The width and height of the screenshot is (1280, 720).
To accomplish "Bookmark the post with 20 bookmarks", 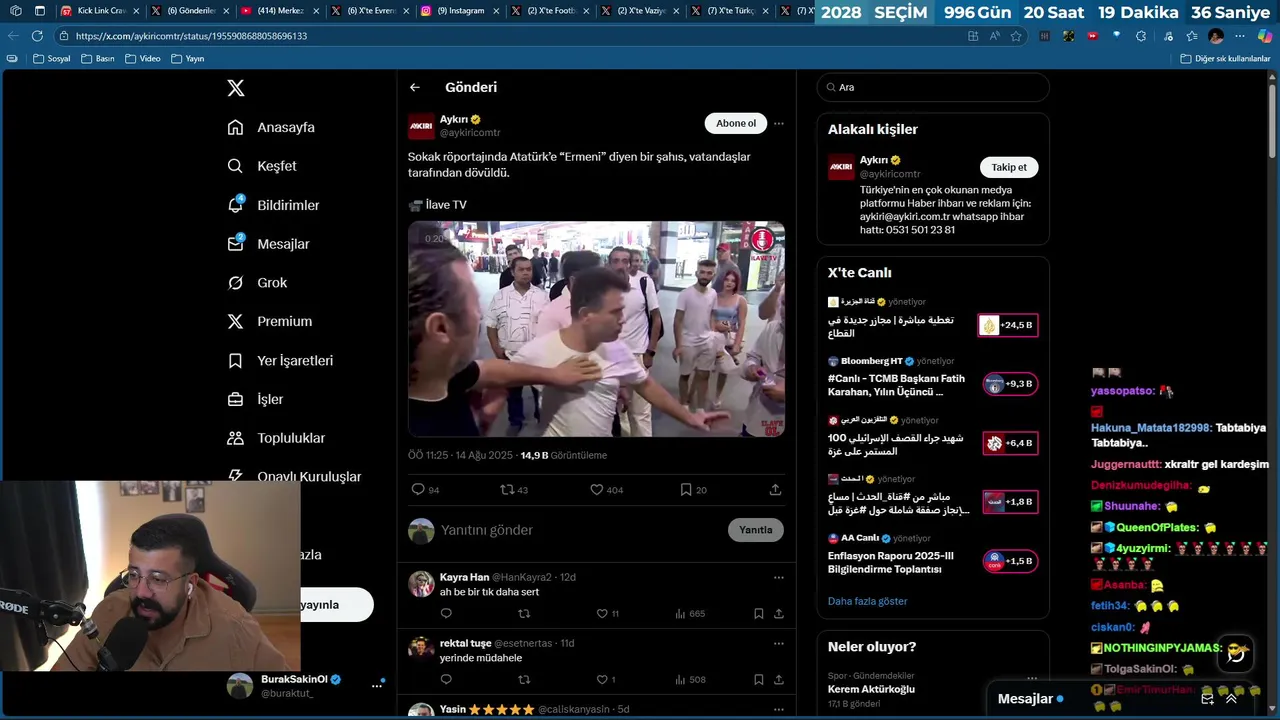I will tap(685, 490).
